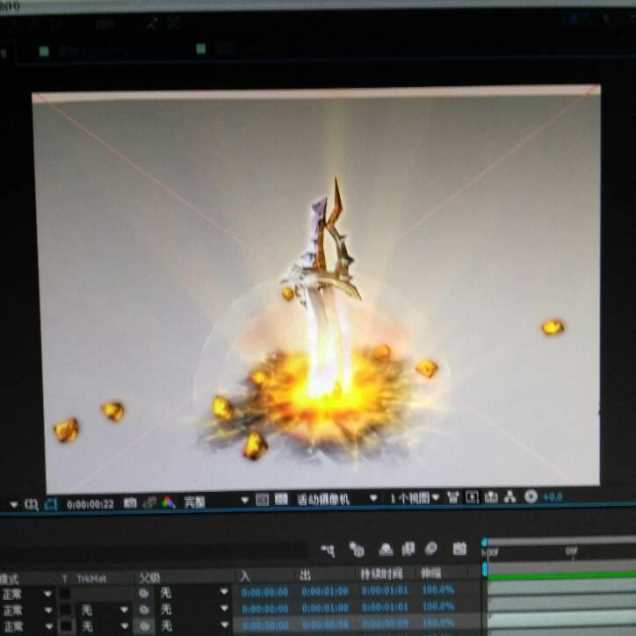Open the grid and guide options icon
The width and height of the screenshot is (636, 636).
tap(31, 505)
